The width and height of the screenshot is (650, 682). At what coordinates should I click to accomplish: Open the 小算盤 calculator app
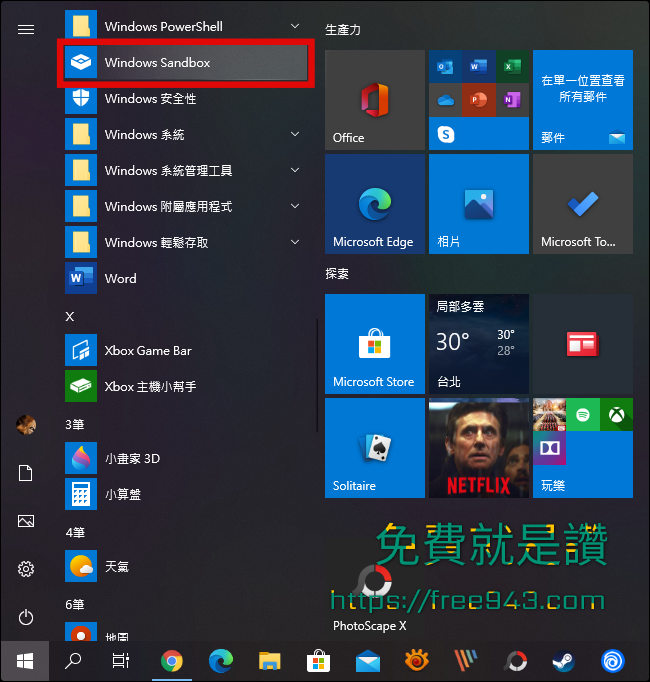pos(186,495)
